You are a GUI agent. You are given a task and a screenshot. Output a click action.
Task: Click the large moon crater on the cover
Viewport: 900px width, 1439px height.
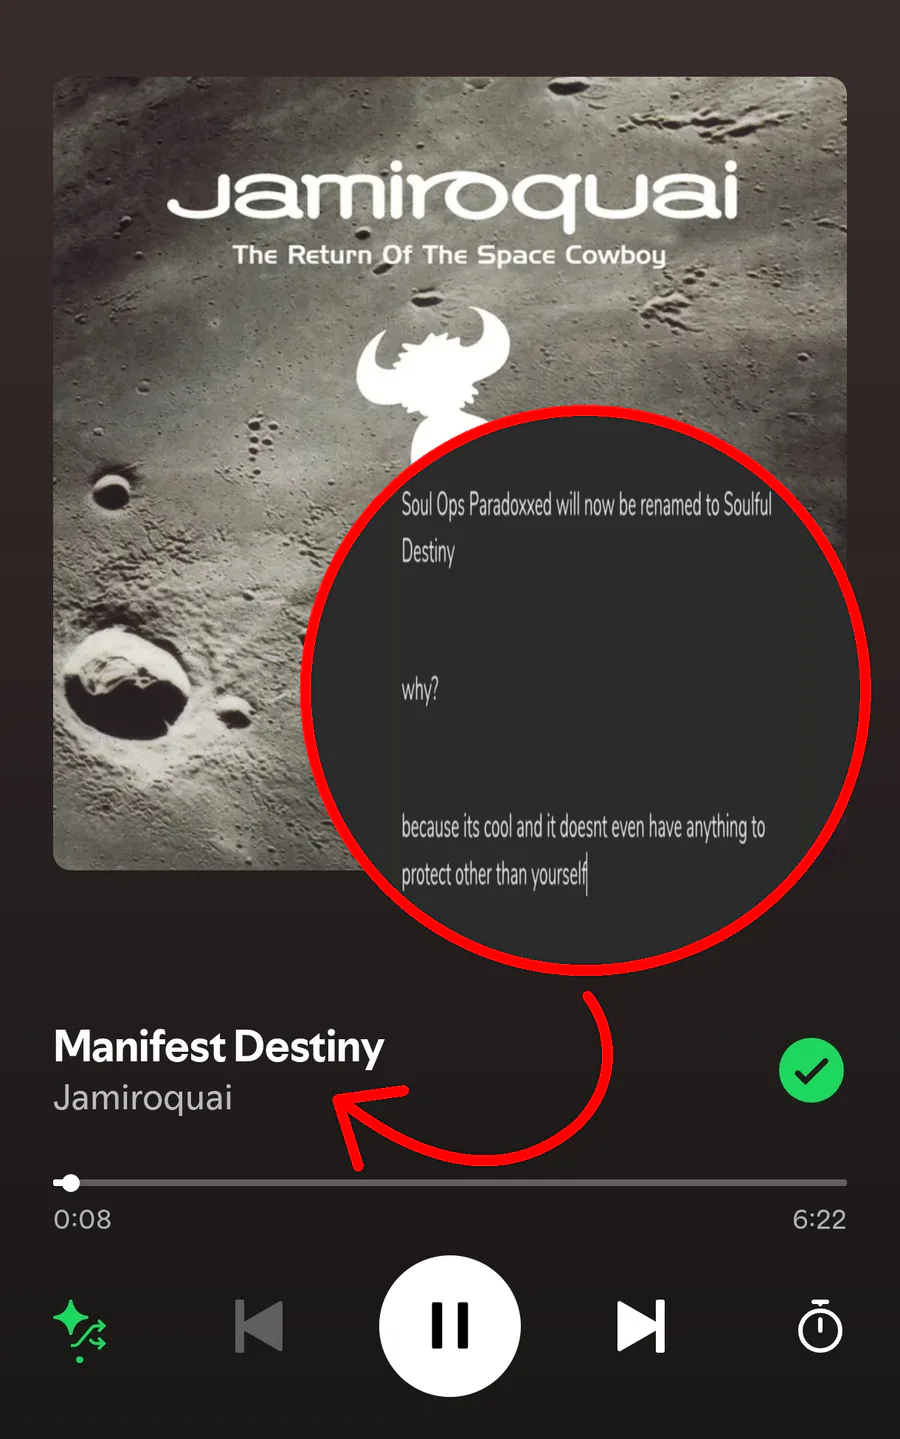click(125, 685)
